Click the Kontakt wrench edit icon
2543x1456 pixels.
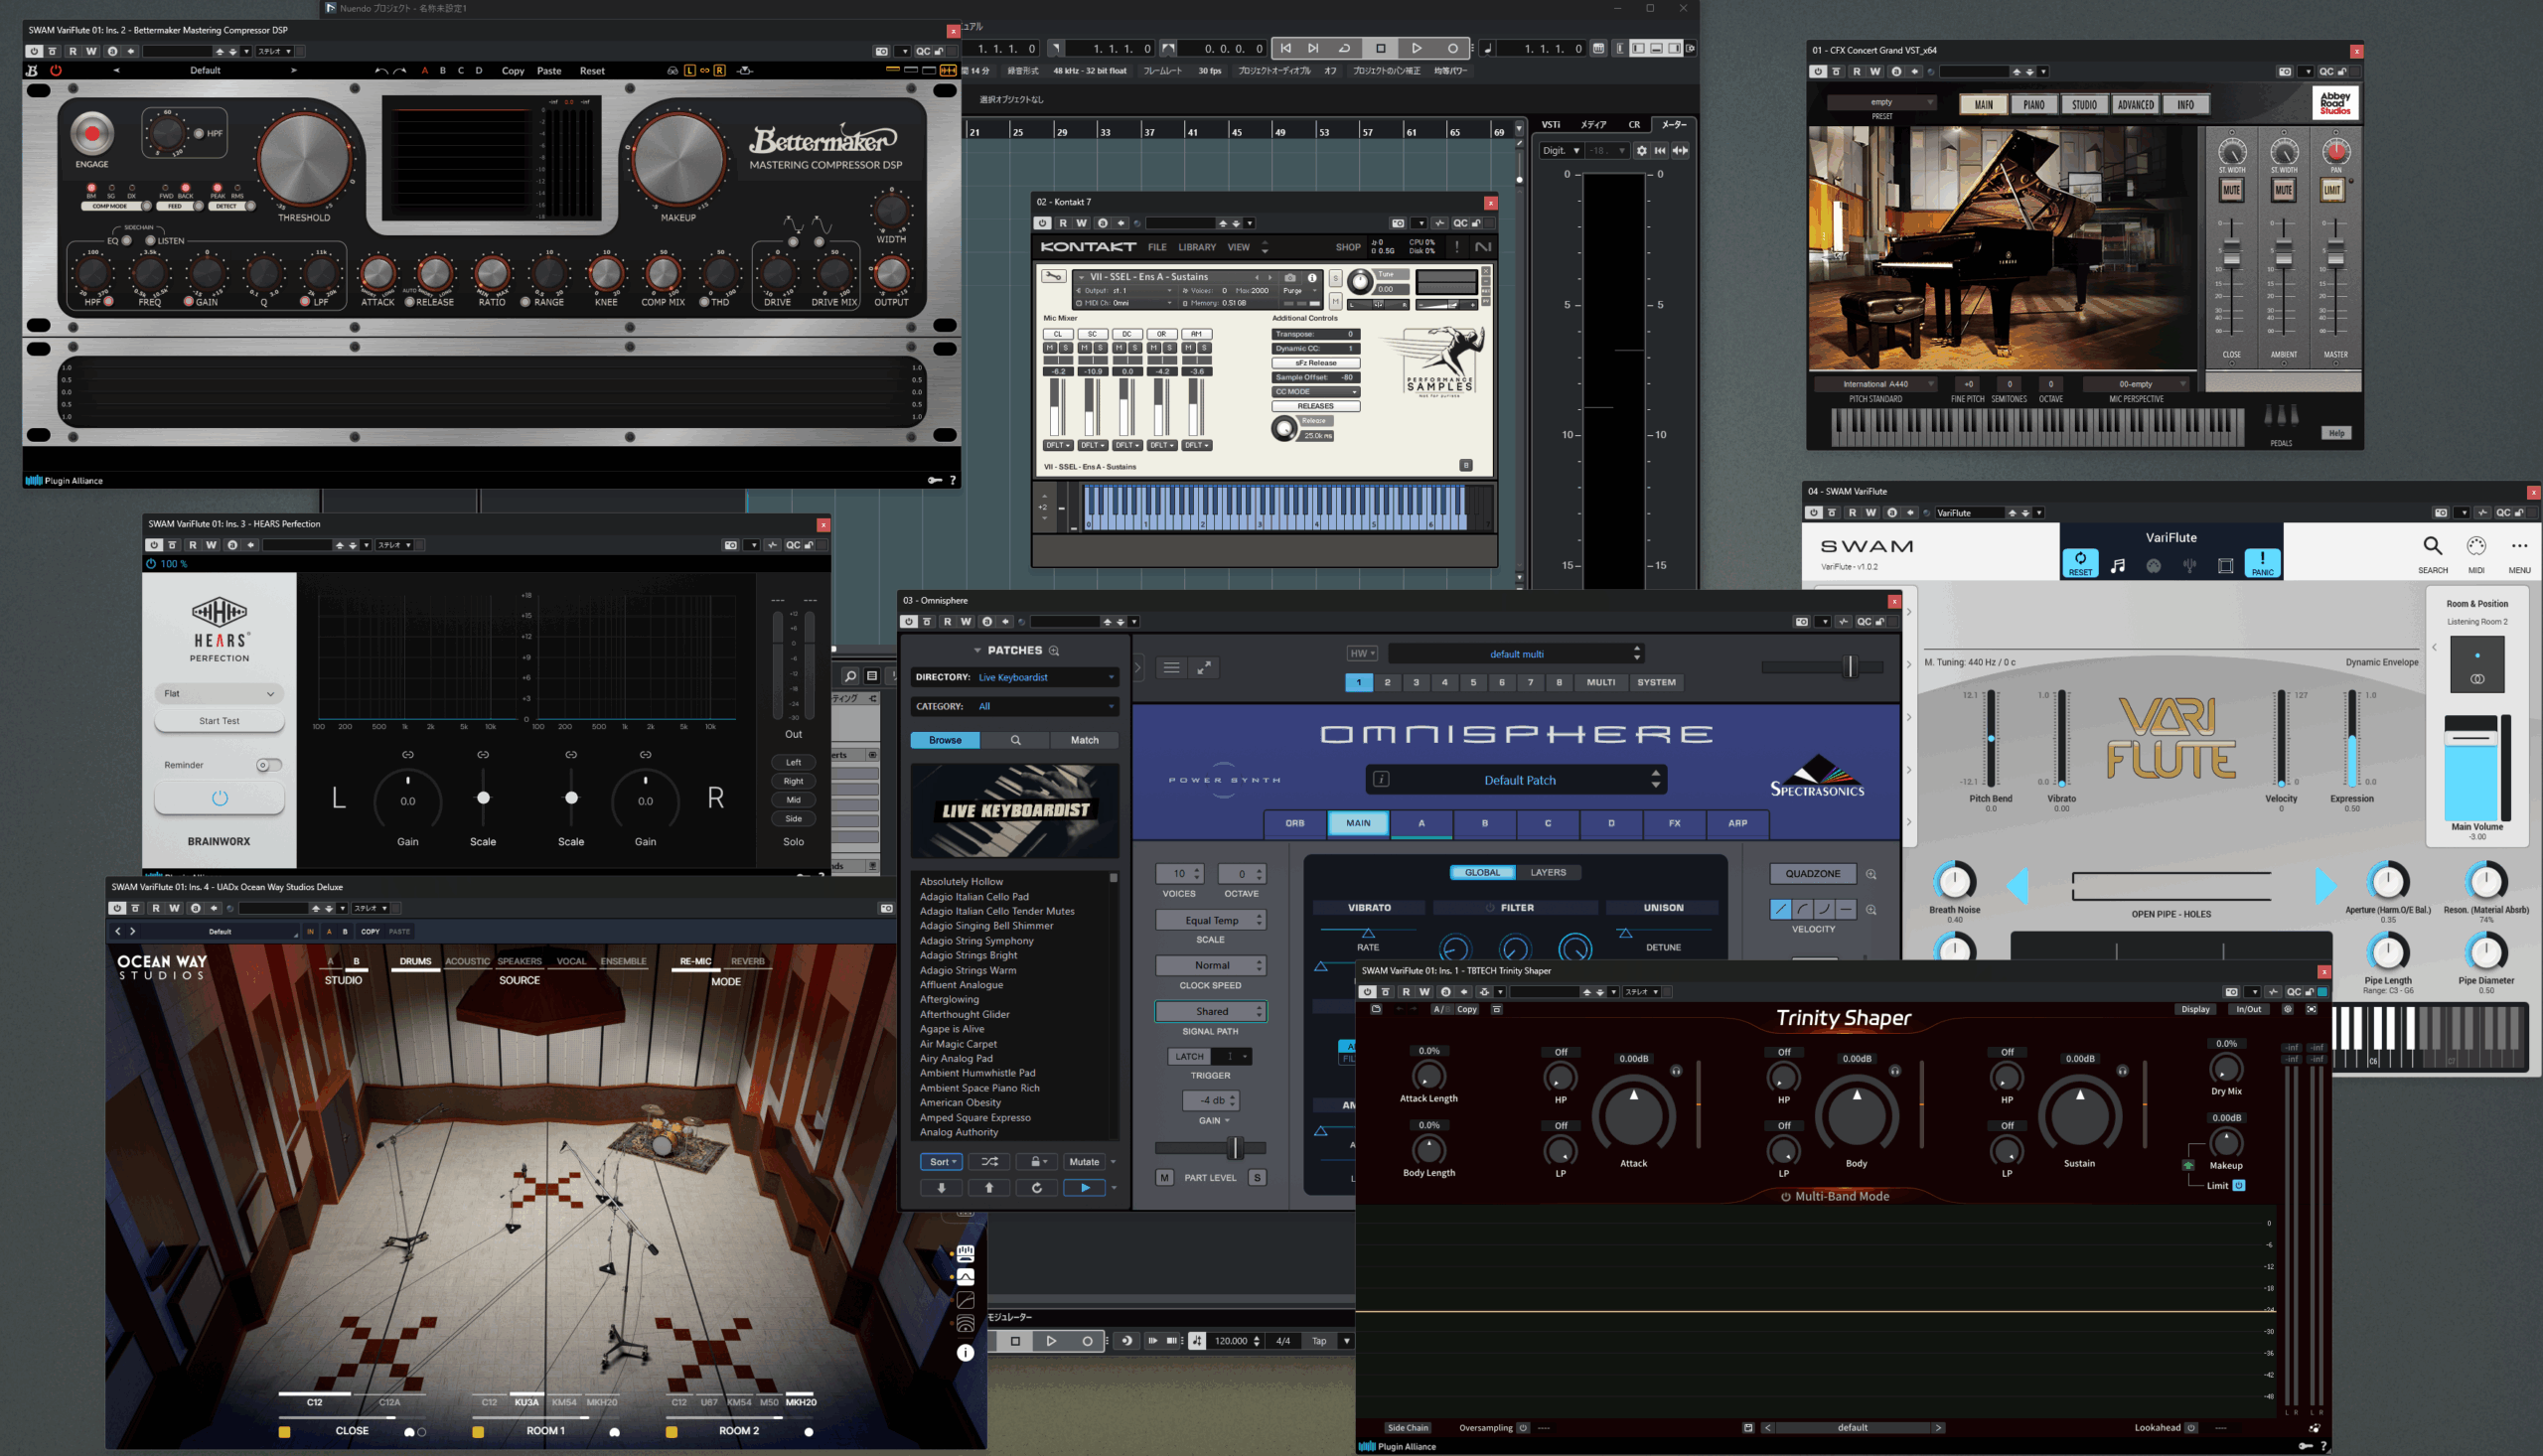click(x=1053, y=276)
